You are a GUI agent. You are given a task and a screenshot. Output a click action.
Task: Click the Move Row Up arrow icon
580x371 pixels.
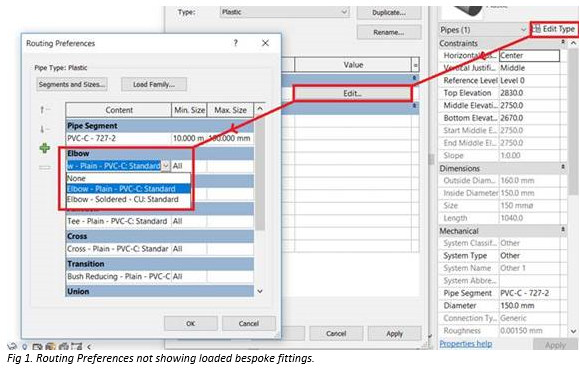44,110
